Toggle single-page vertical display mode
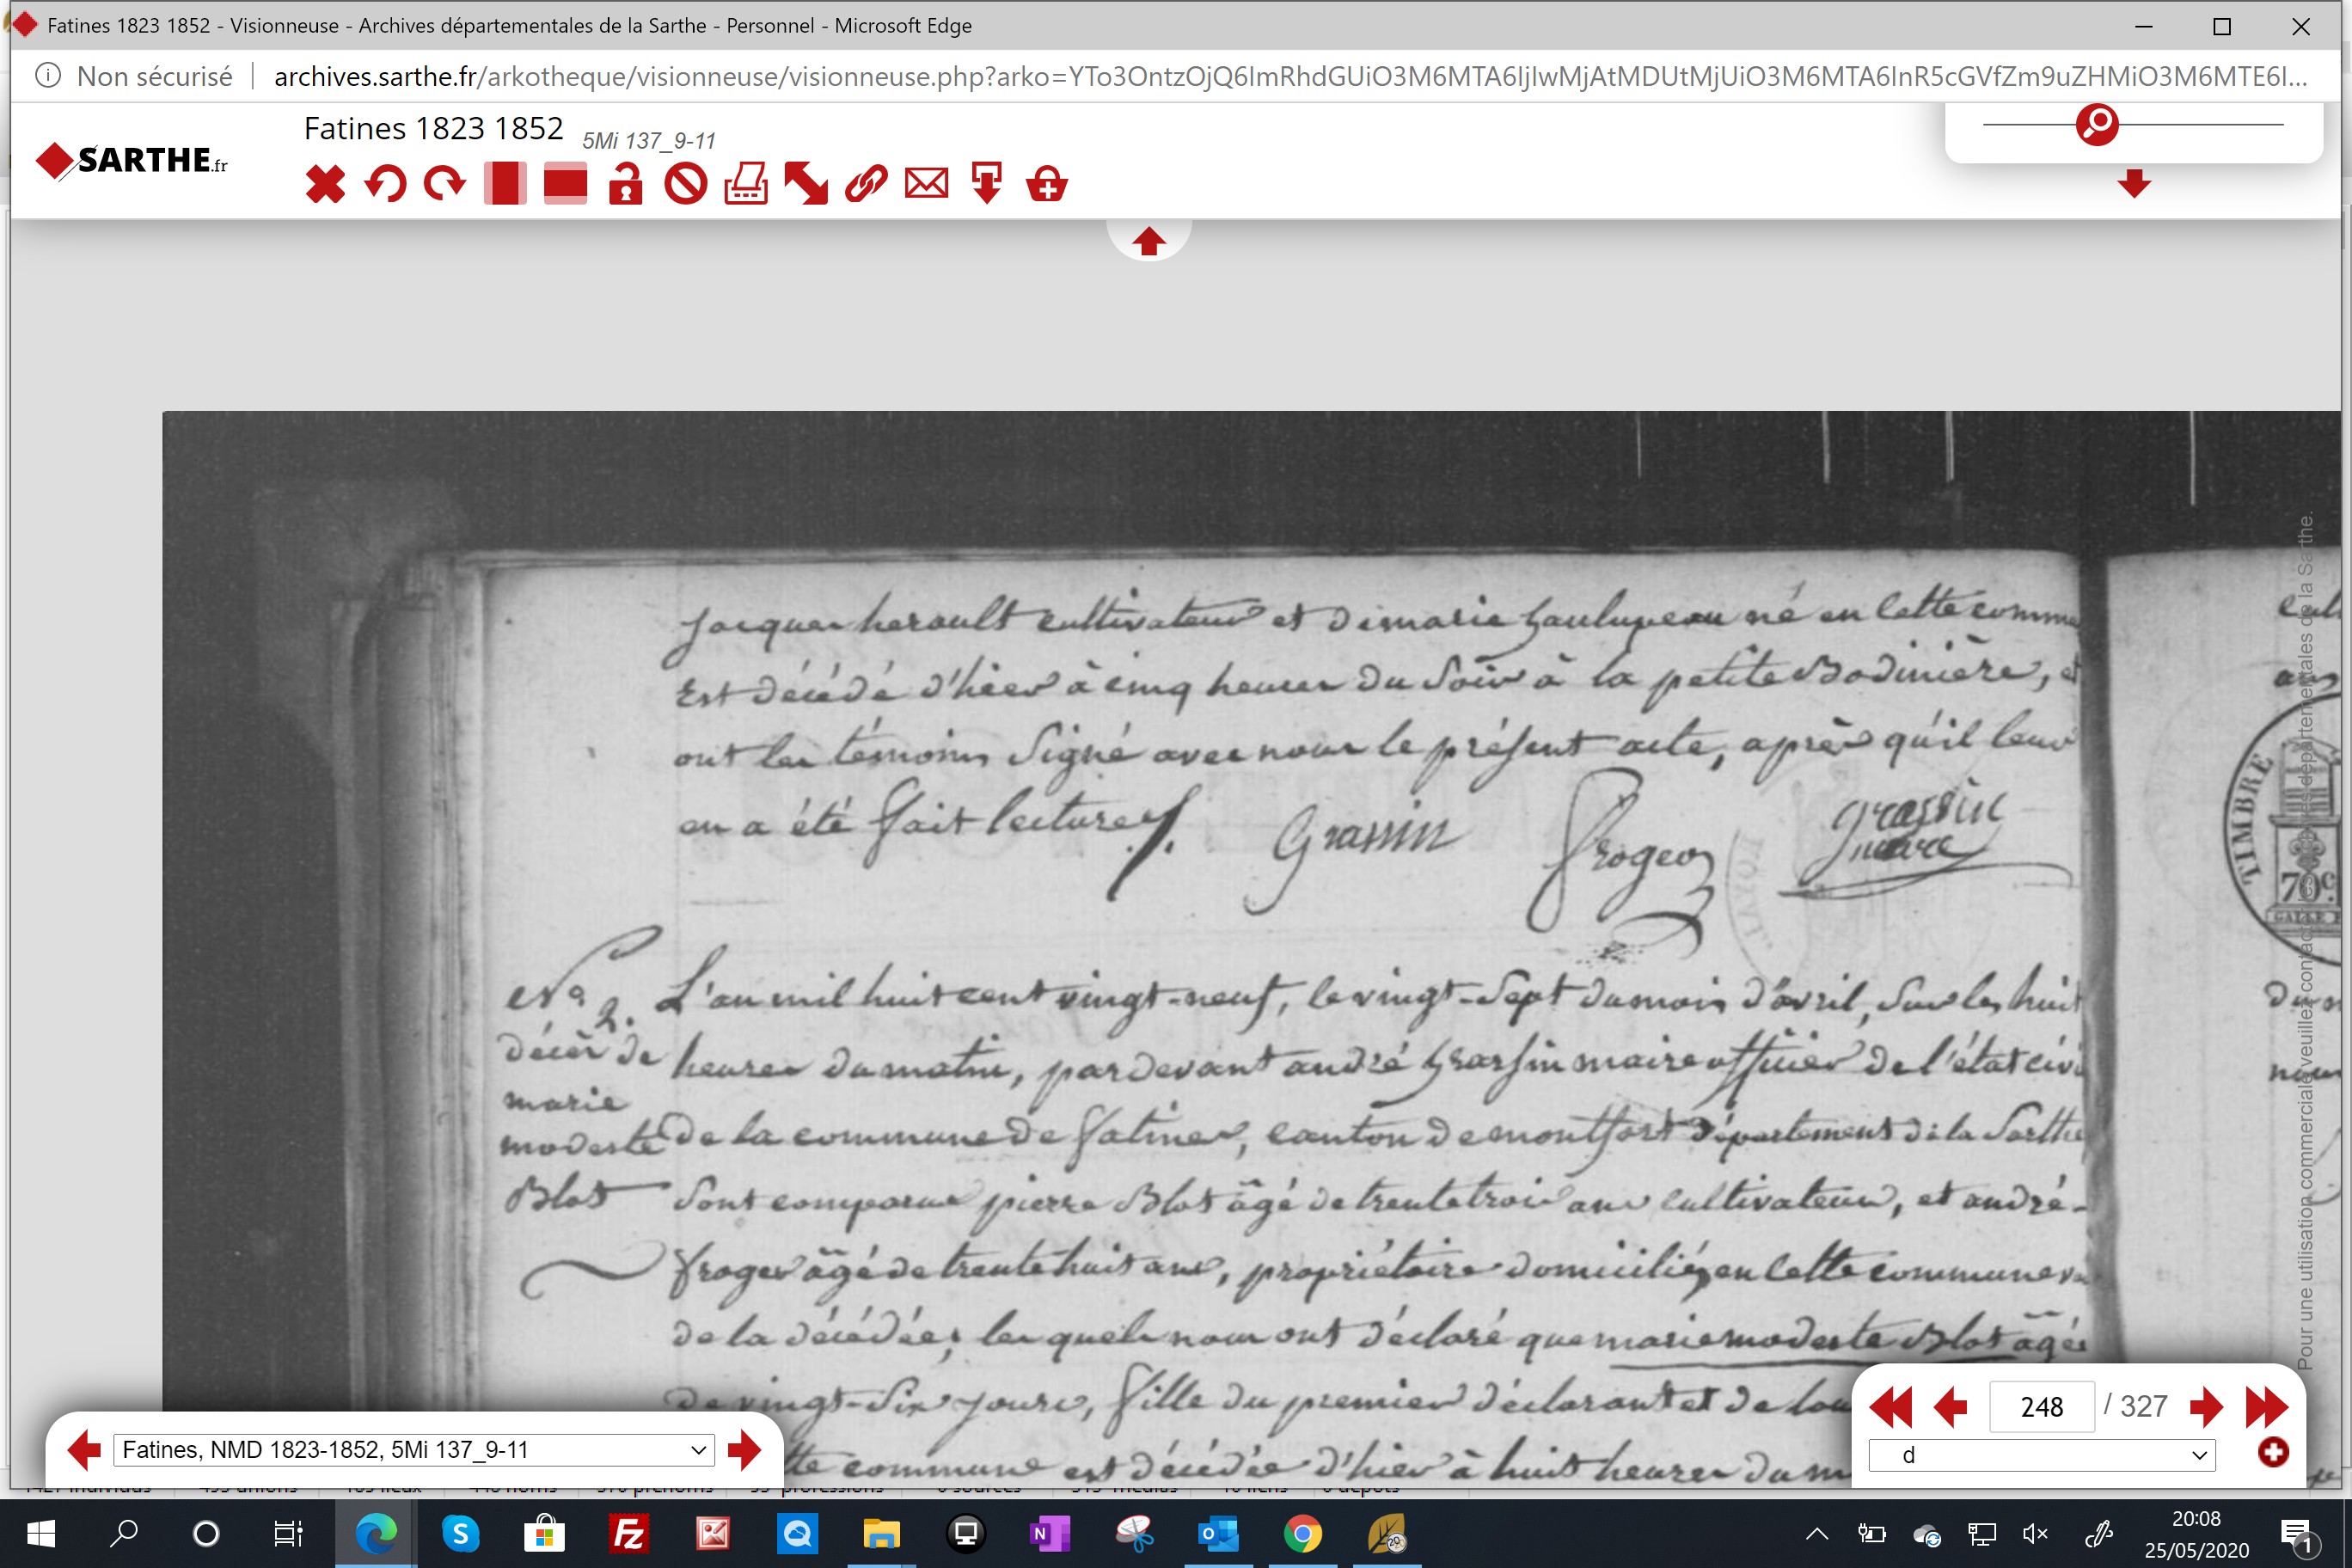The height and width of the screenshot is (1568, 2352). 505,184
